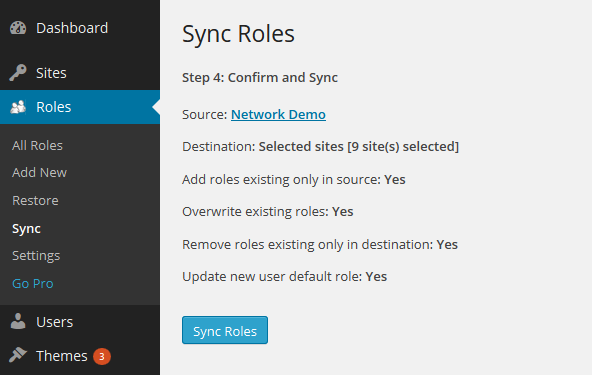
Task: Go to the All Roles submenu
Action: point(37,145)
